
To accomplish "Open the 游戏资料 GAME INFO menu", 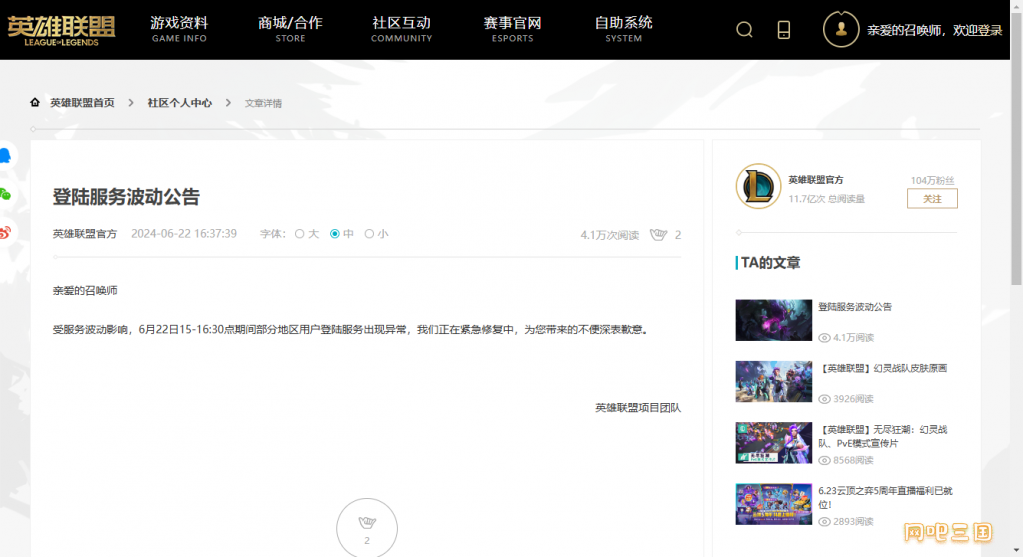I will point(179,29).
